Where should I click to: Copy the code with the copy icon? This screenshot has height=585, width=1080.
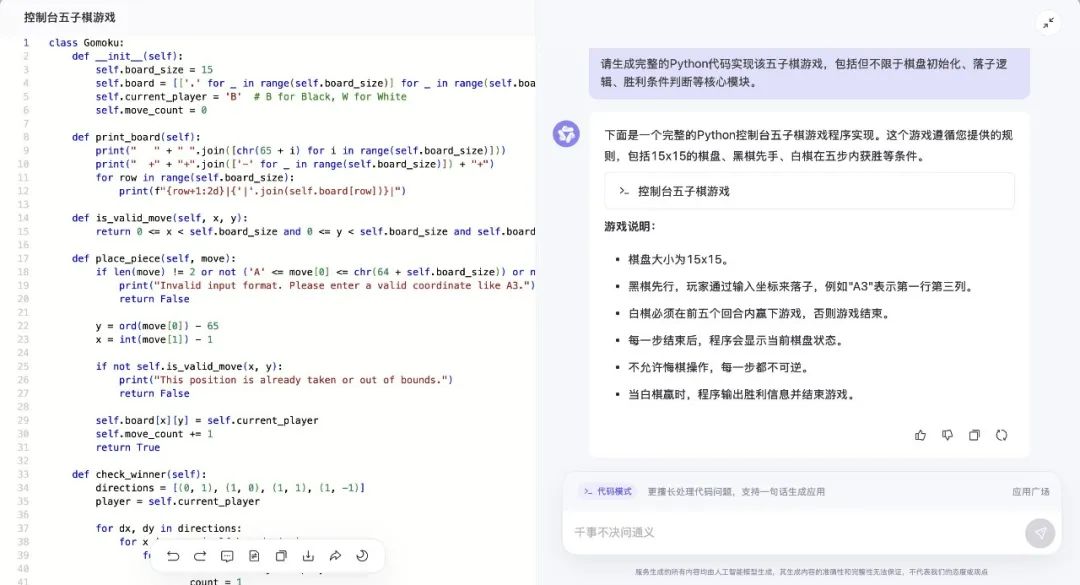coord(281,556)
